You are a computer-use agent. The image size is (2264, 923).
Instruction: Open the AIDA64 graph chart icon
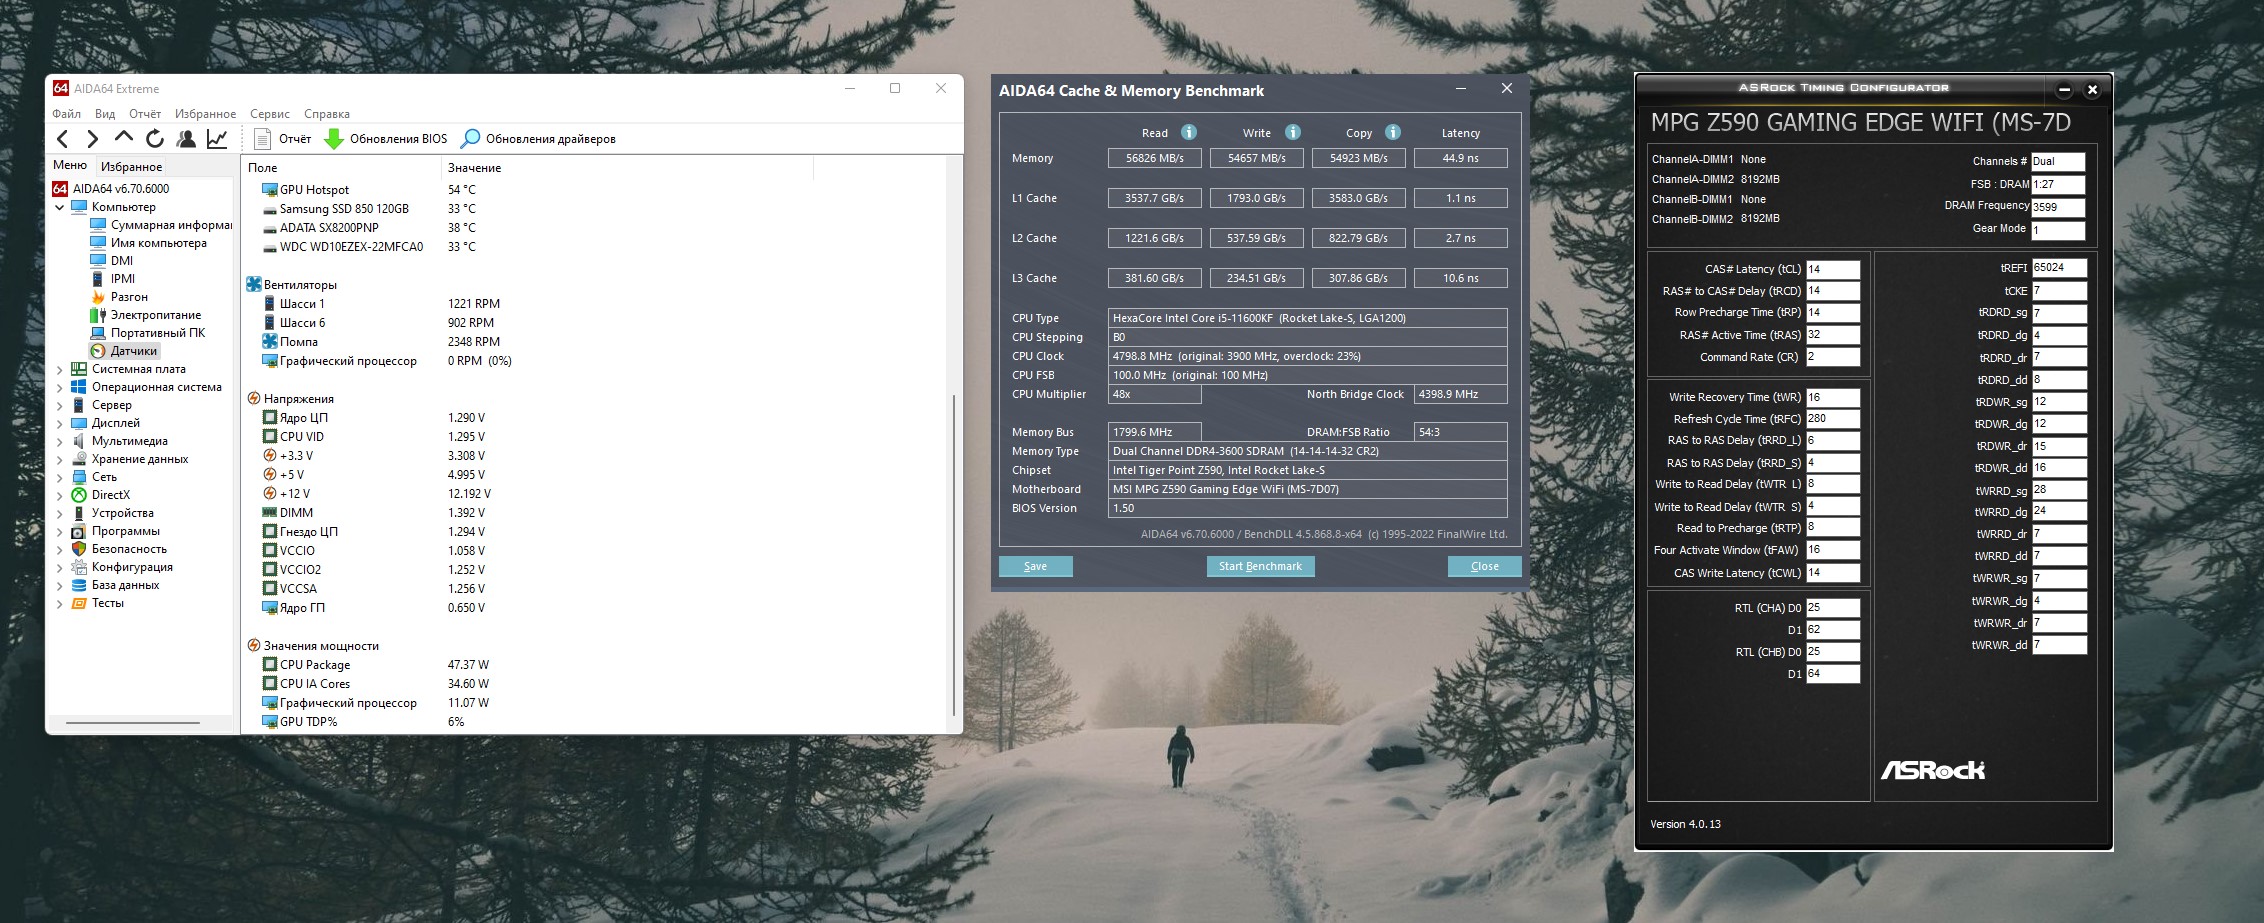[x=217, y=139]
